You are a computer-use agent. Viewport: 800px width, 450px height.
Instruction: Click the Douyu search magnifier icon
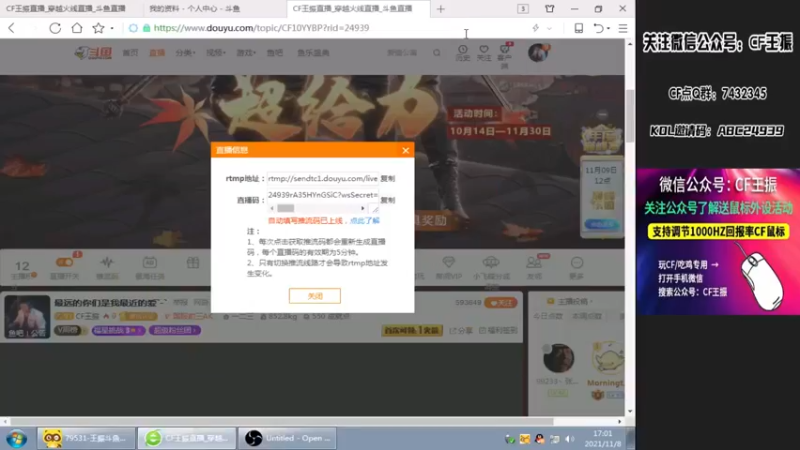[437, 53]
